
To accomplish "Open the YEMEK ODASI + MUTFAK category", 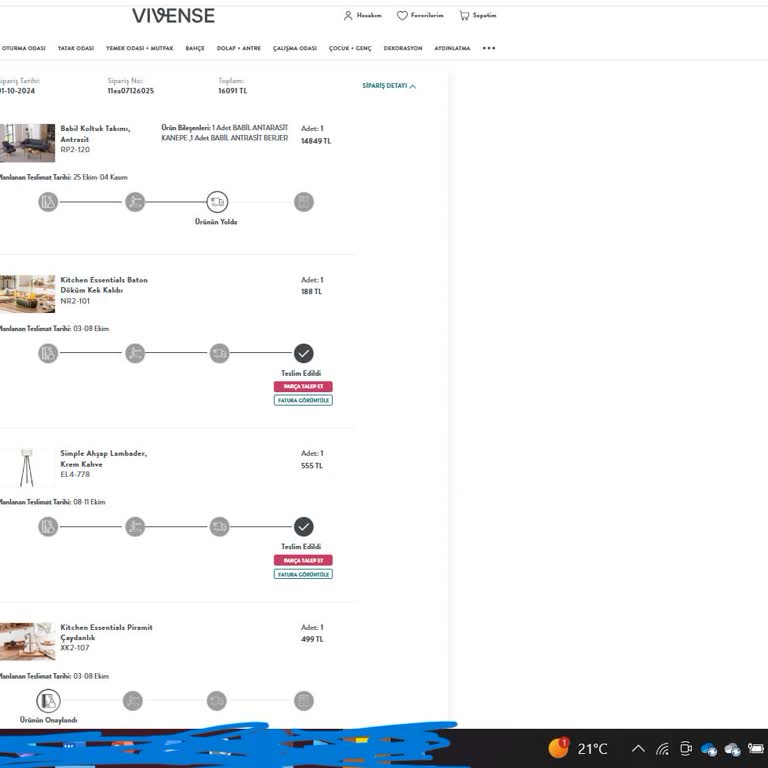I will click(140, 48).
